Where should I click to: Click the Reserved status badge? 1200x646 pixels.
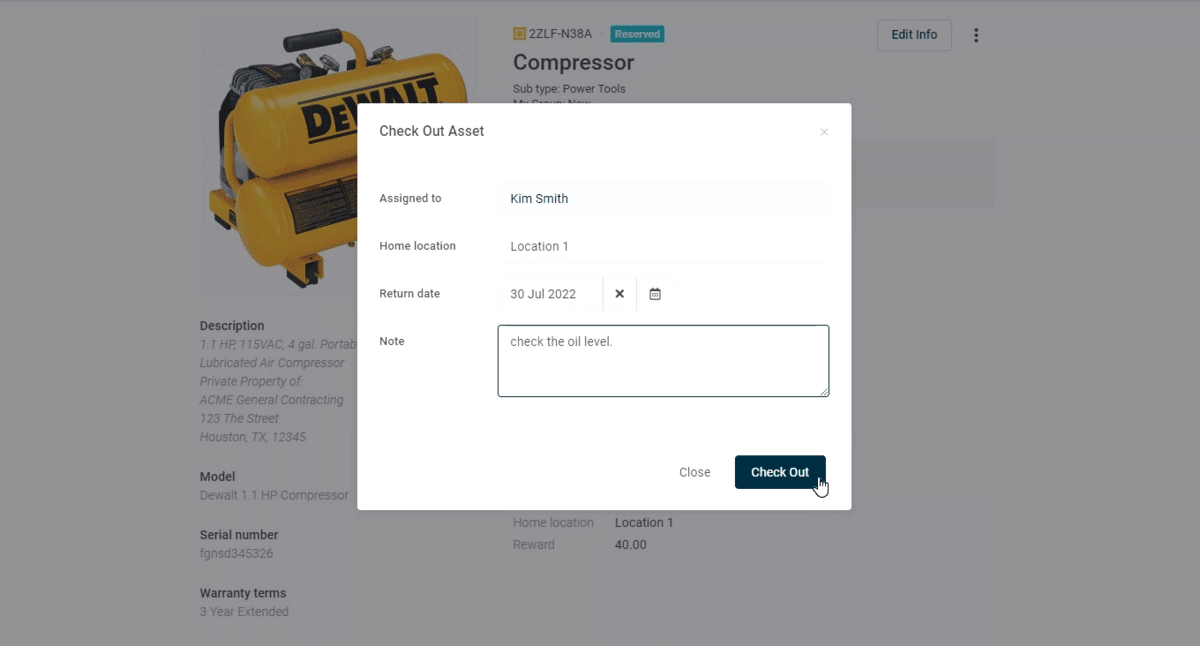637,34
